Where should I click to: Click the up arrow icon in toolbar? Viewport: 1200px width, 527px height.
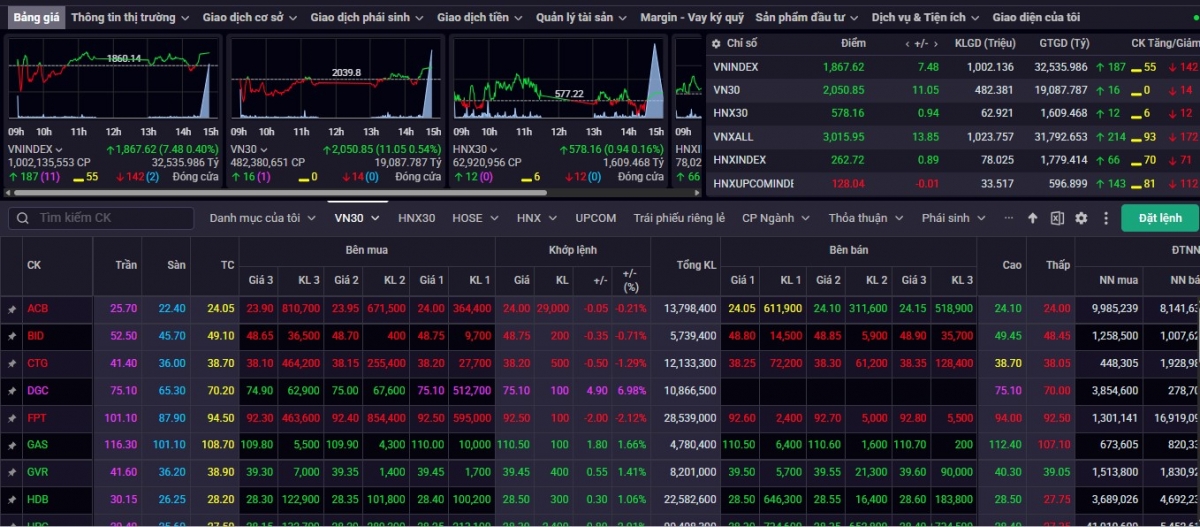coord(1033,218)
